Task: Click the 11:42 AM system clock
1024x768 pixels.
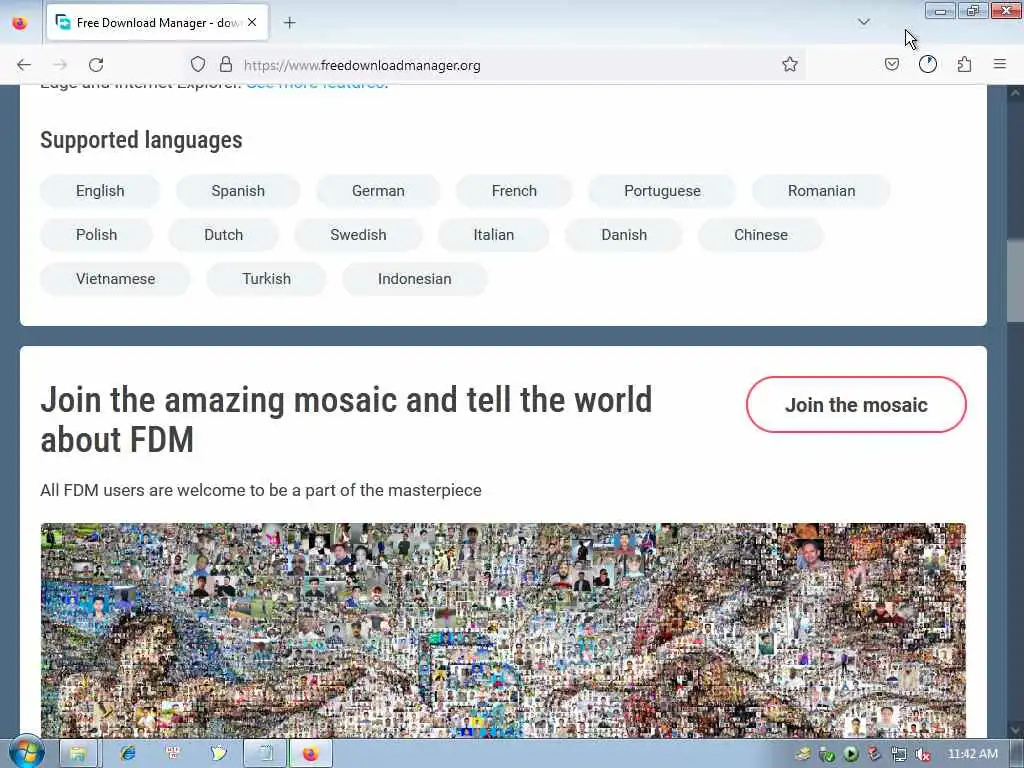Action: pos(972,754)
